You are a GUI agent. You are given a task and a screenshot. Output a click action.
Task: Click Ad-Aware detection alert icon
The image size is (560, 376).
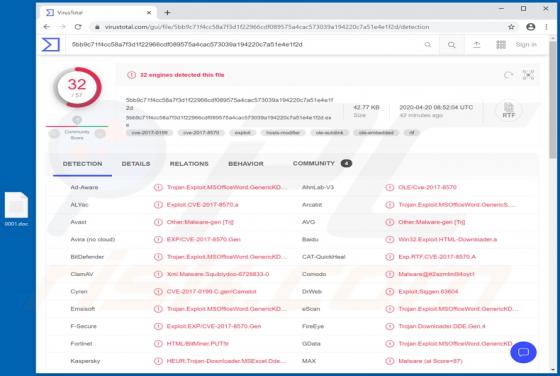(158, 187)
